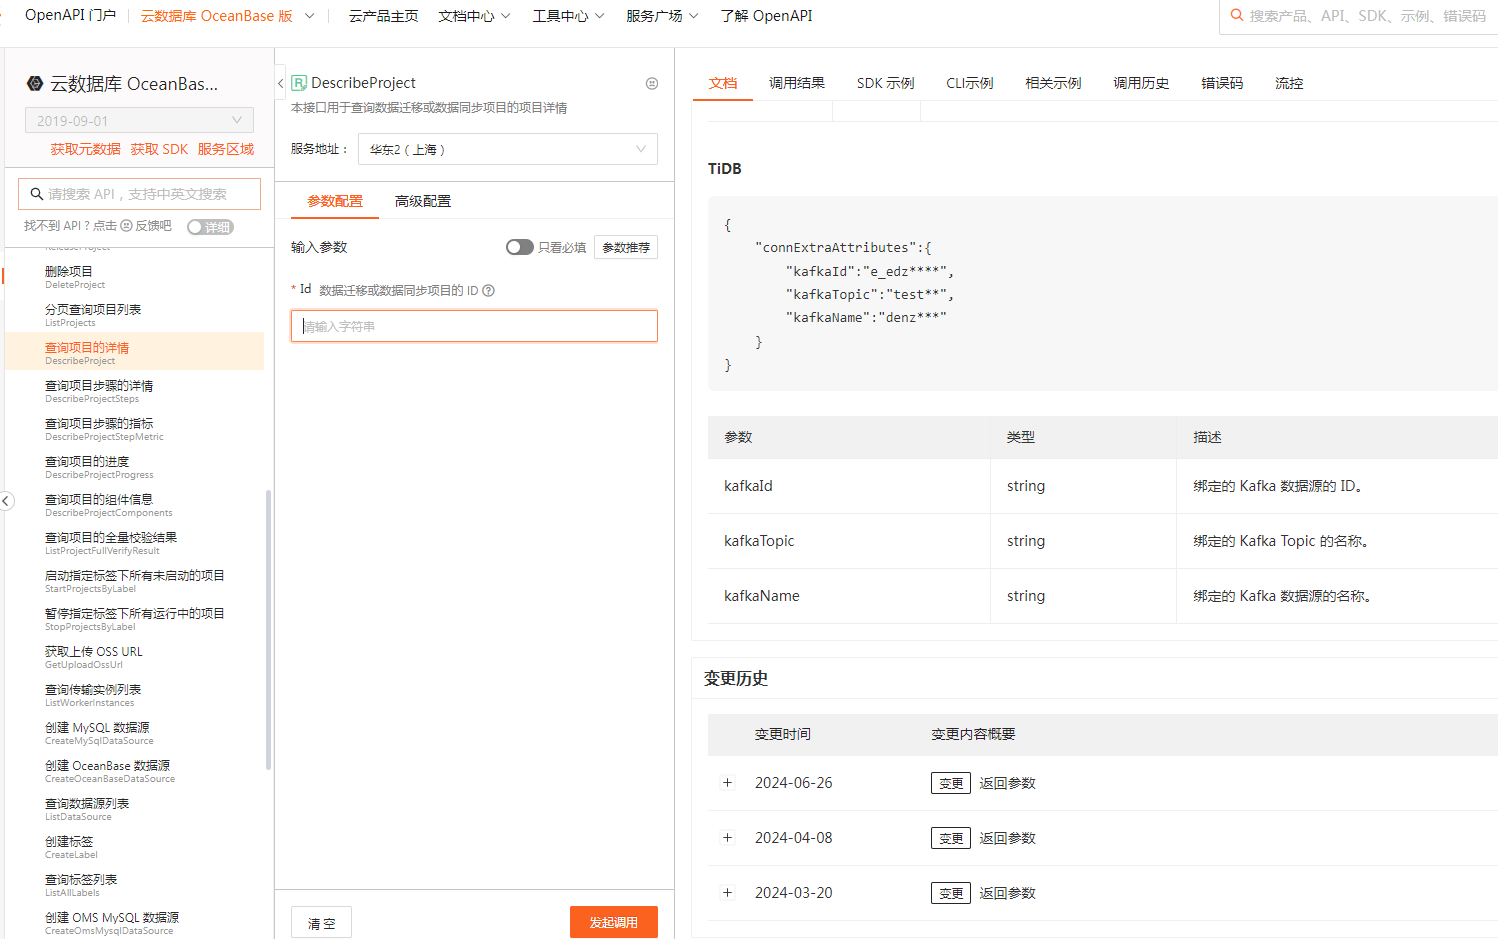Switch to the 调用历史 tab
This screenshot has height=939, width=1498.
coord(1141,83)
